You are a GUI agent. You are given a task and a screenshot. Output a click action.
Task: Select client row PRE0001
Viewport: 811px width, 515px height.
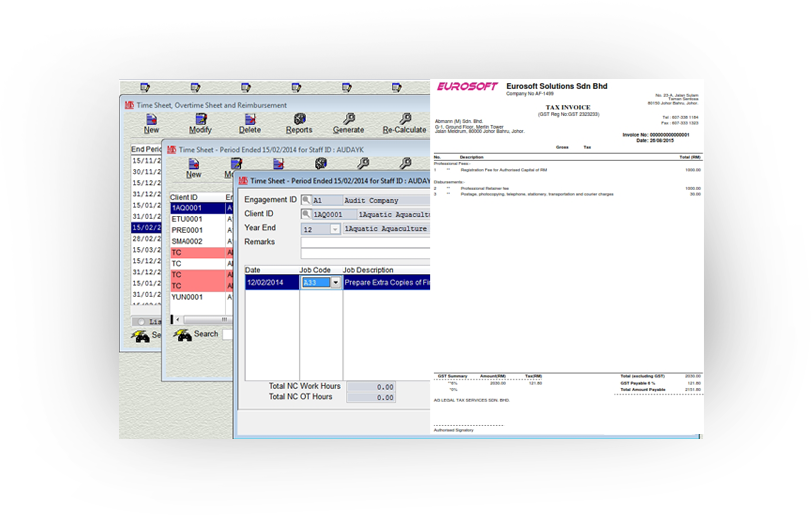[202, 230]
